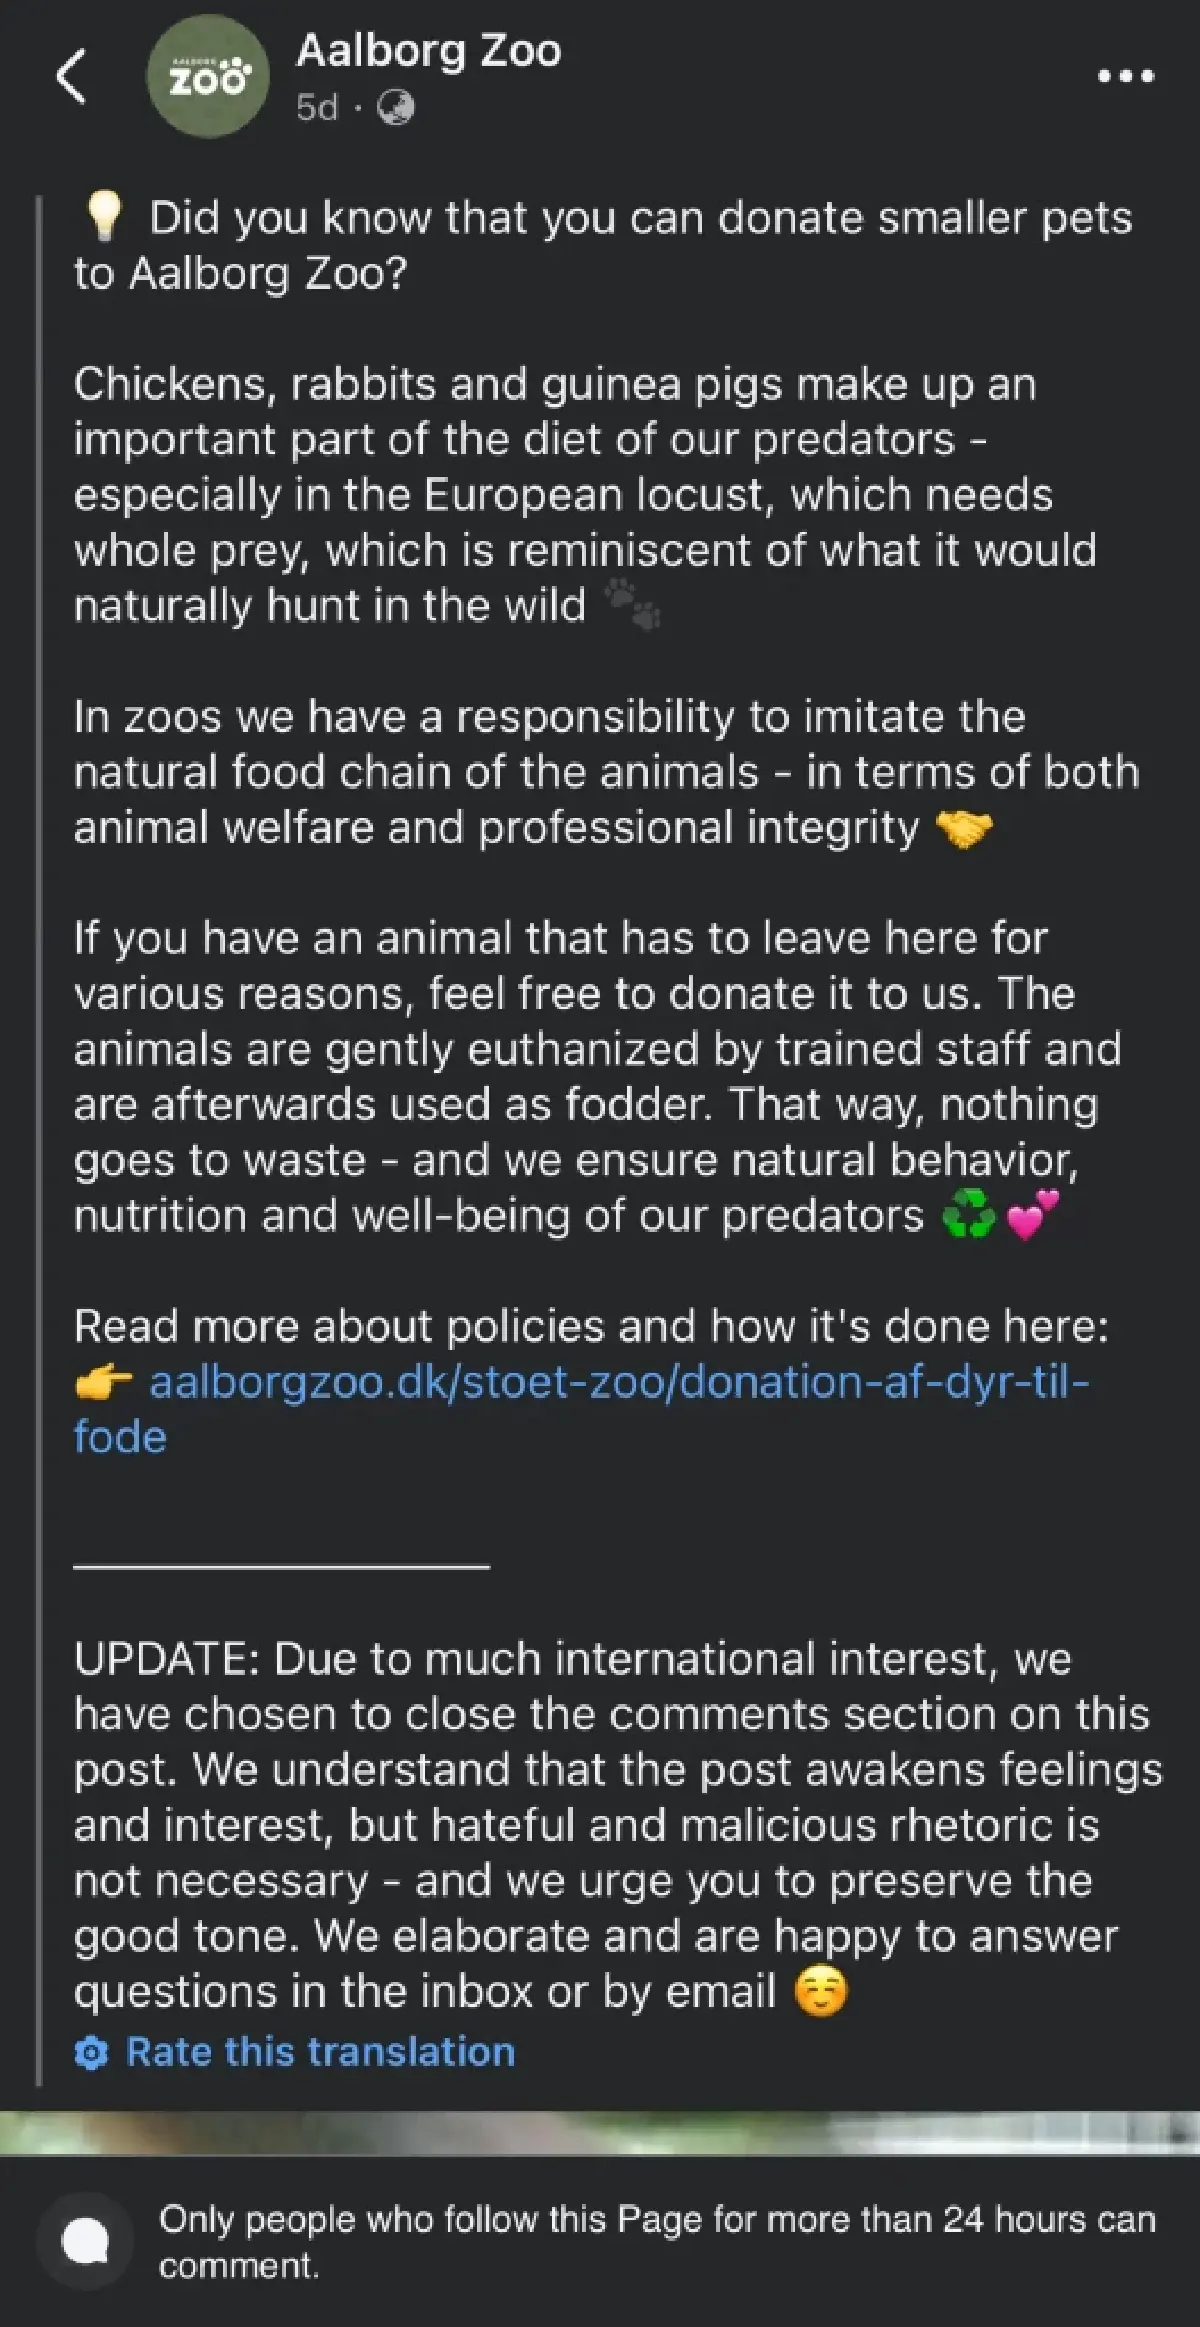Click the pink hearts emoji

[1031, 1215]
